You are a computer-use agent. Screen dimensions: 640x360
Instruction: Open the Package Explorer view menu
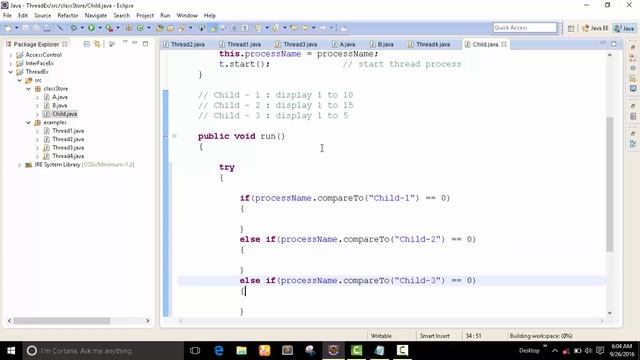125,43
